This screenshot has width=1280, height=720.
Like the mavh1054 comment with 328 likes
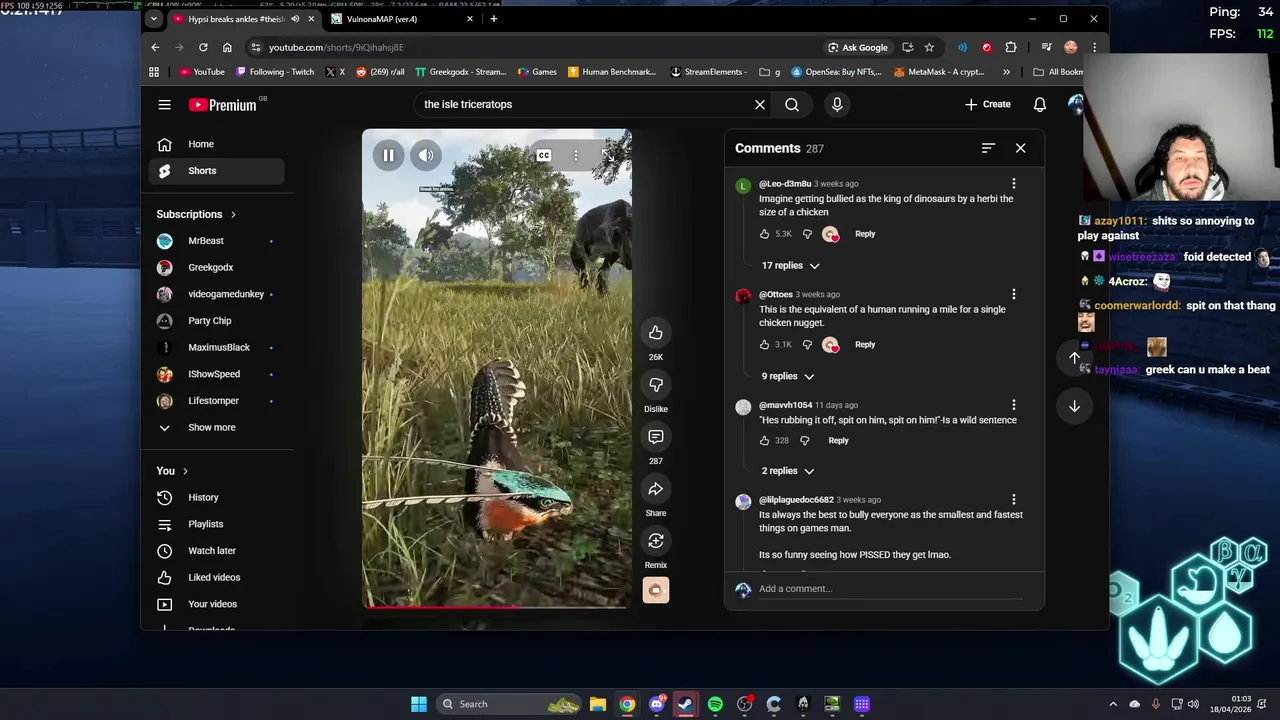click(765, 440)
